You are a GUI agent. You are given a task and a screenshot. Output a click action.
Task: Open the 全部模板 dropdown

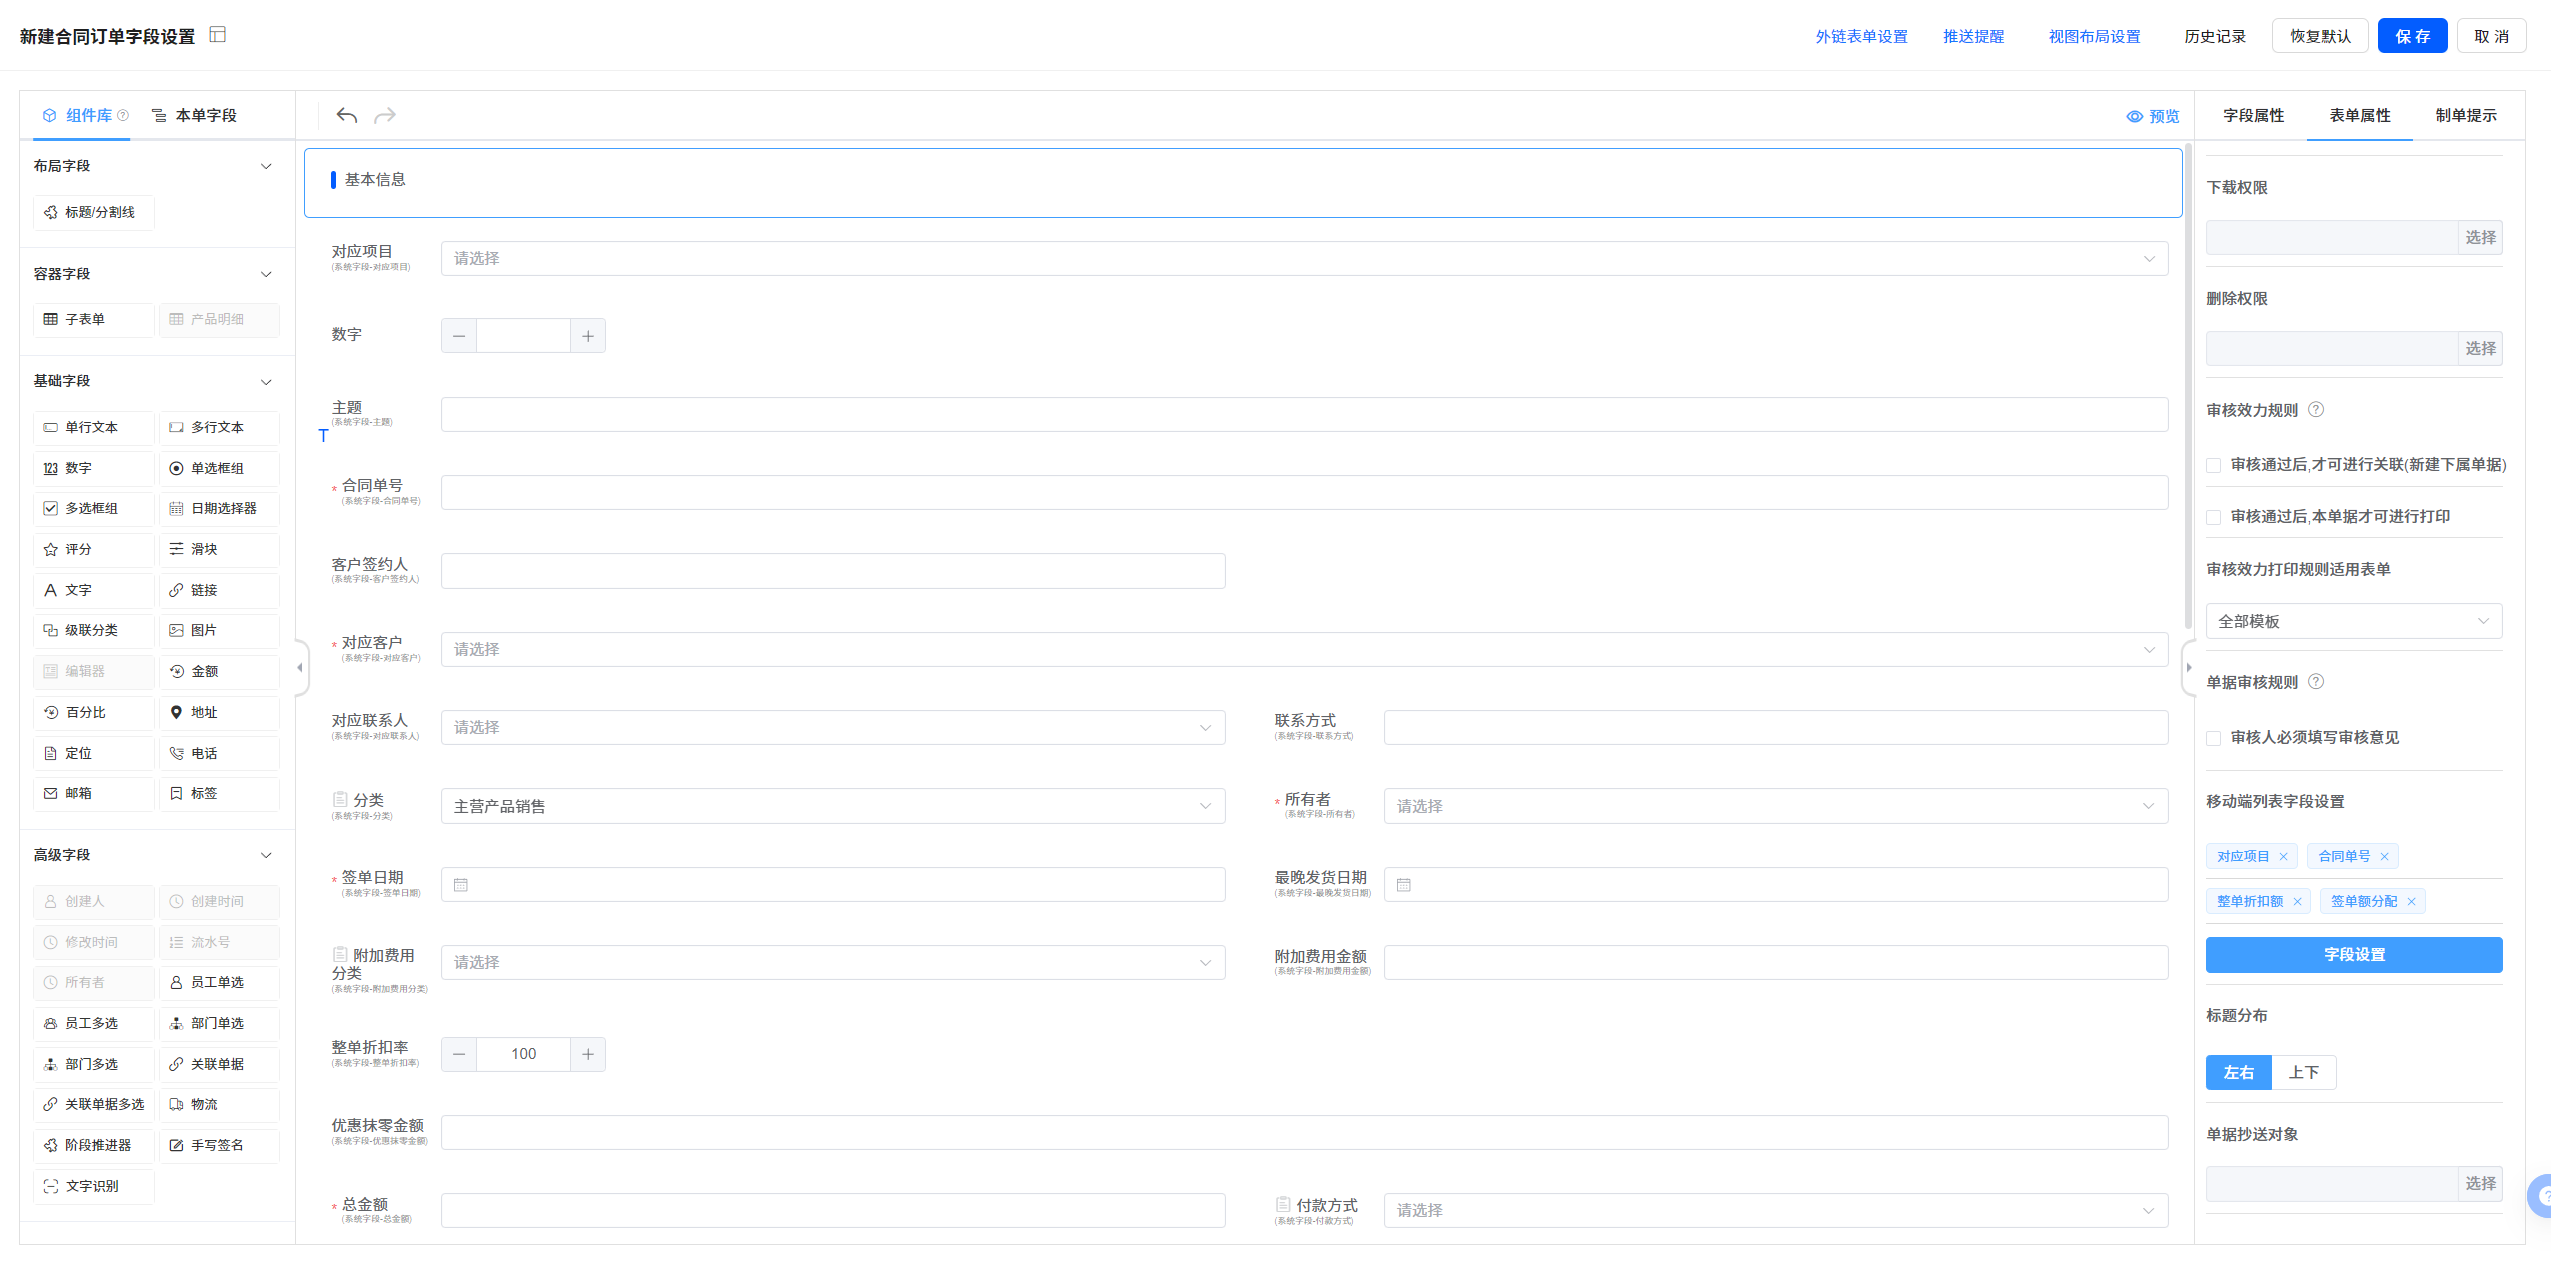point(2353,621)
